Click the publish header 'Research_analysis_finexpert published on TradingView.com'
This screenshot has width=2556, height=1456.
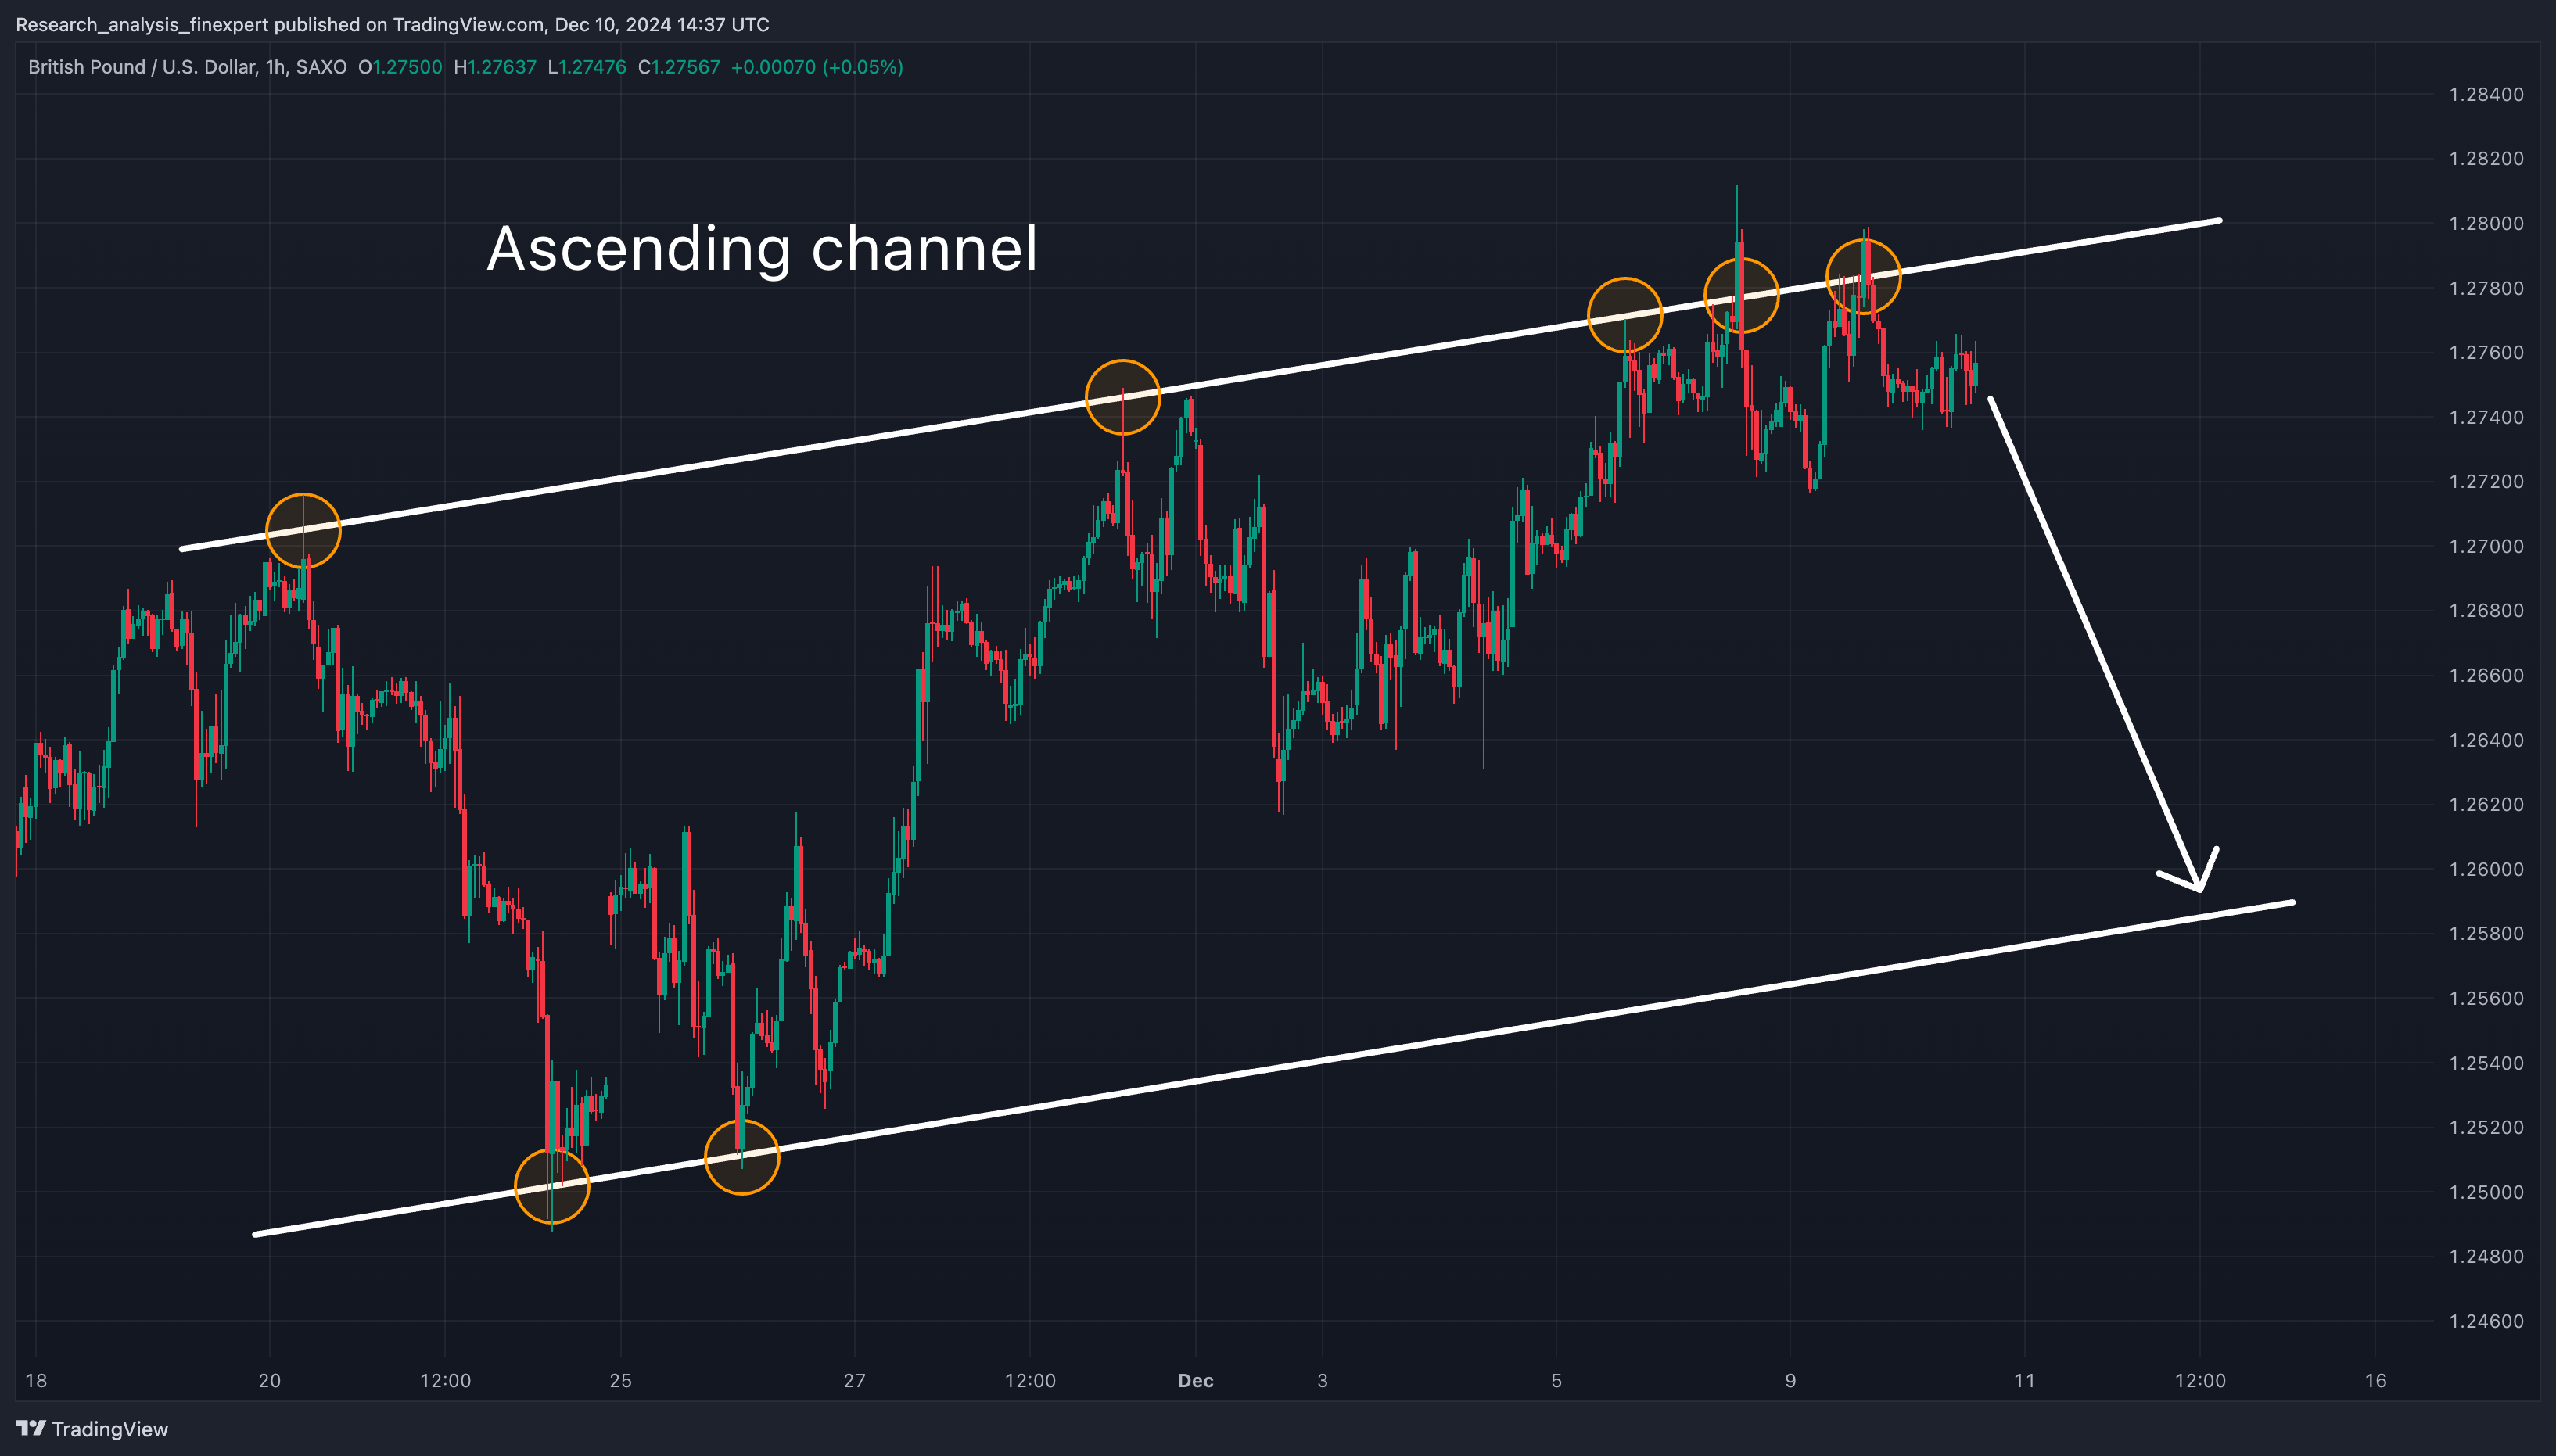280,24
